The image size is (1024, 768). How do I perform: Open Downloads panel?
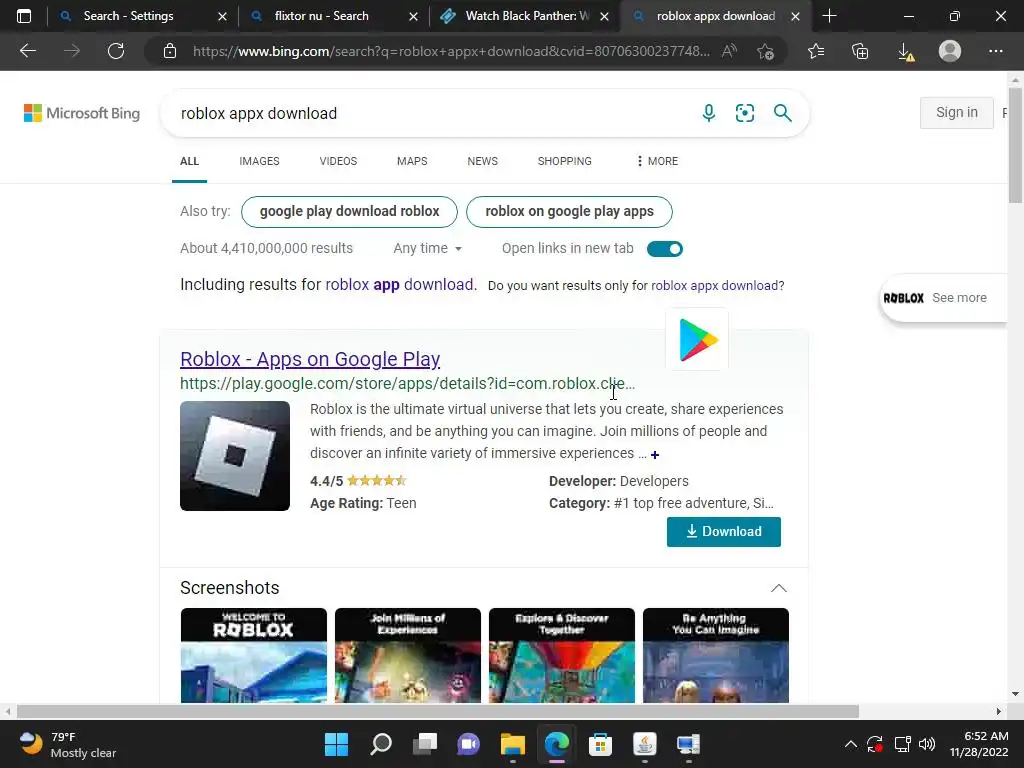[906, 52]
